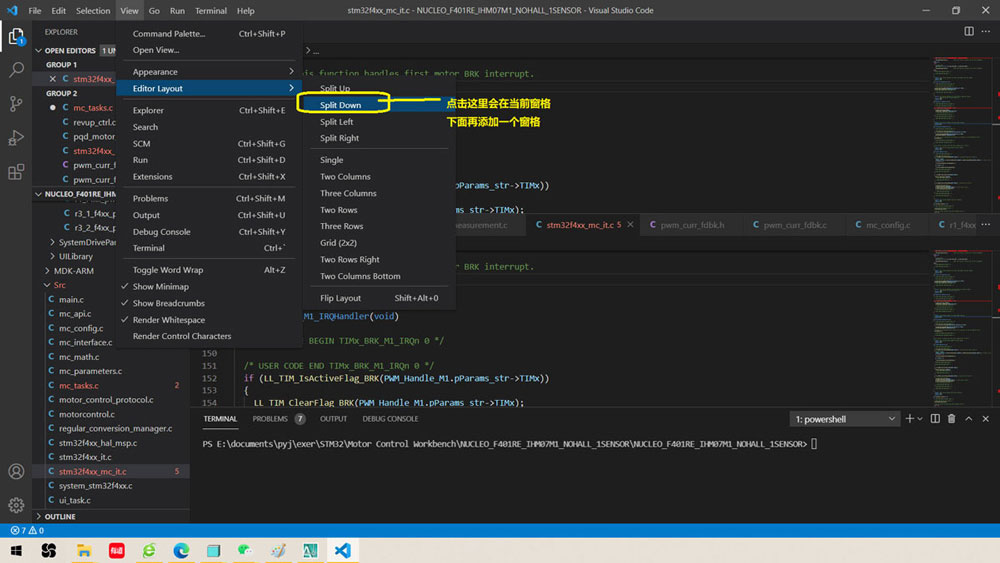Open the File menu
This screenshot has height=563, width=1000.
(35, 10)
